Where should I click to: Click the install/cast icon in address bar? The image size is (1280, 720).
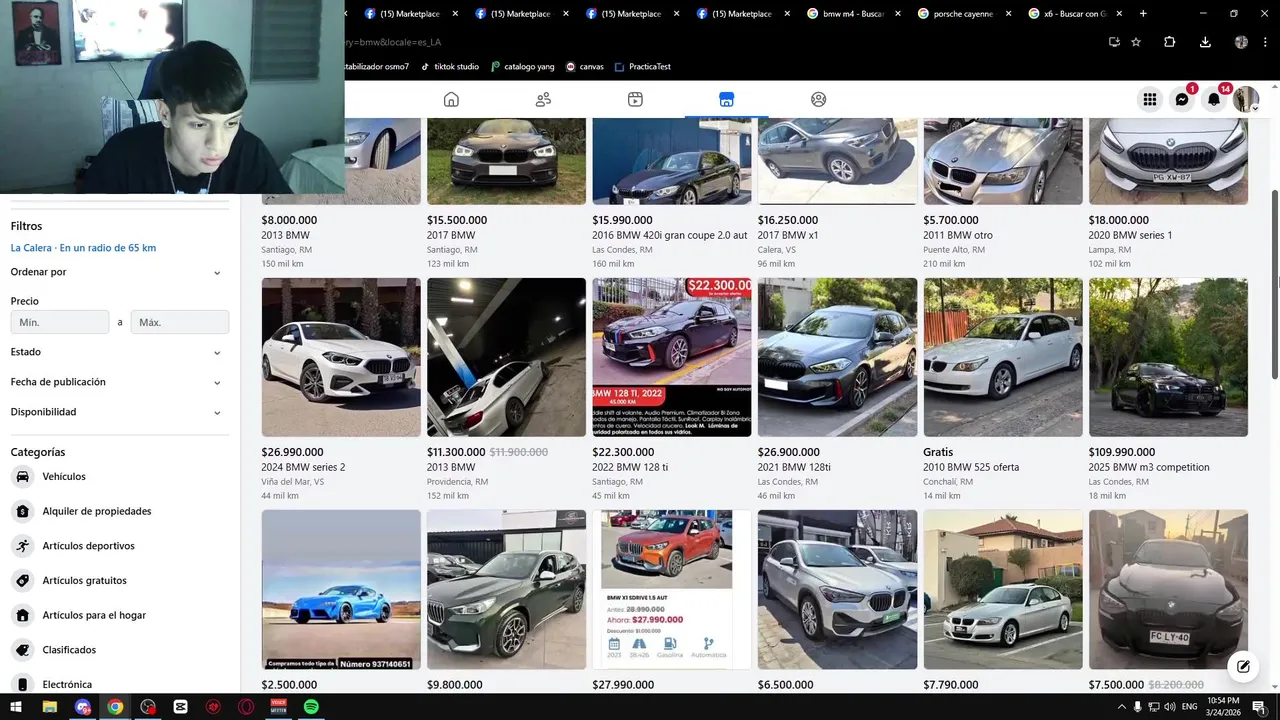1114,42
